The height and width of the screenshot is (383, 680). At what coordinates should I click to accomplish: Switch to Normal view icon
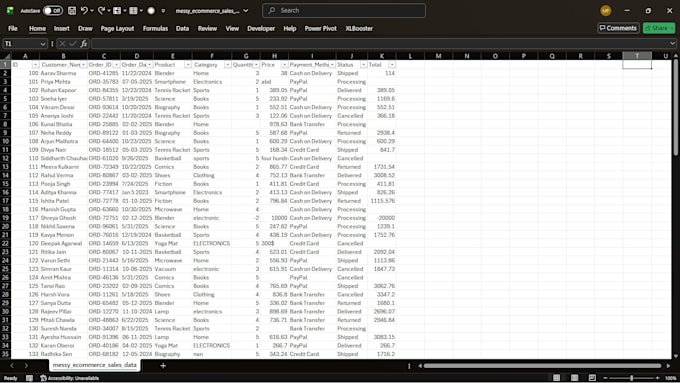[x=556, y=378]
